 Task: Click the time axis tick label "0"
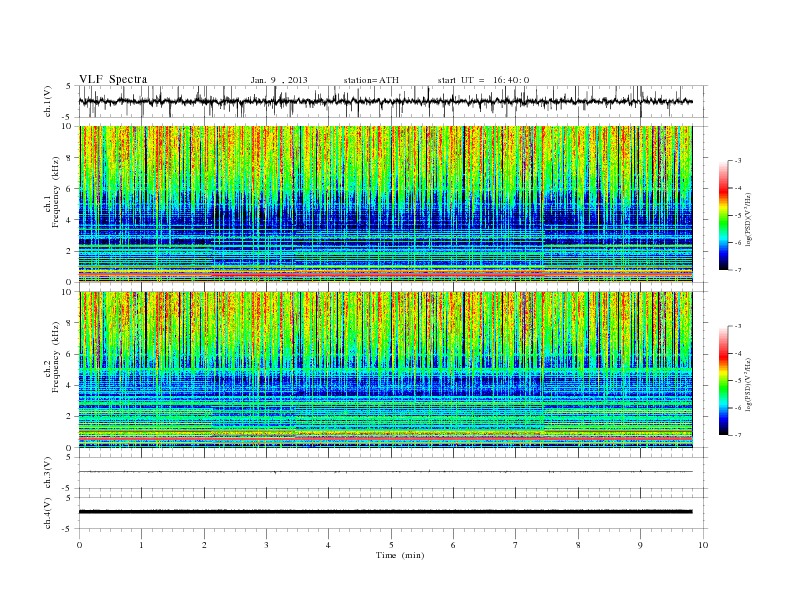tap(79, 545)
